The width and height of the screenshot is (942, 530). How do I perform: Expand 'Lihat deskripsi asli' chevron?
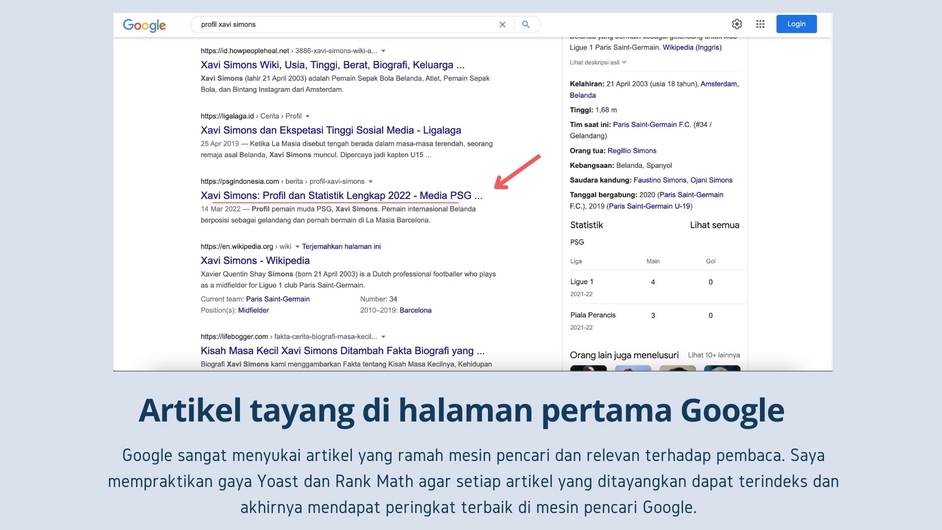tap(624, 62)
